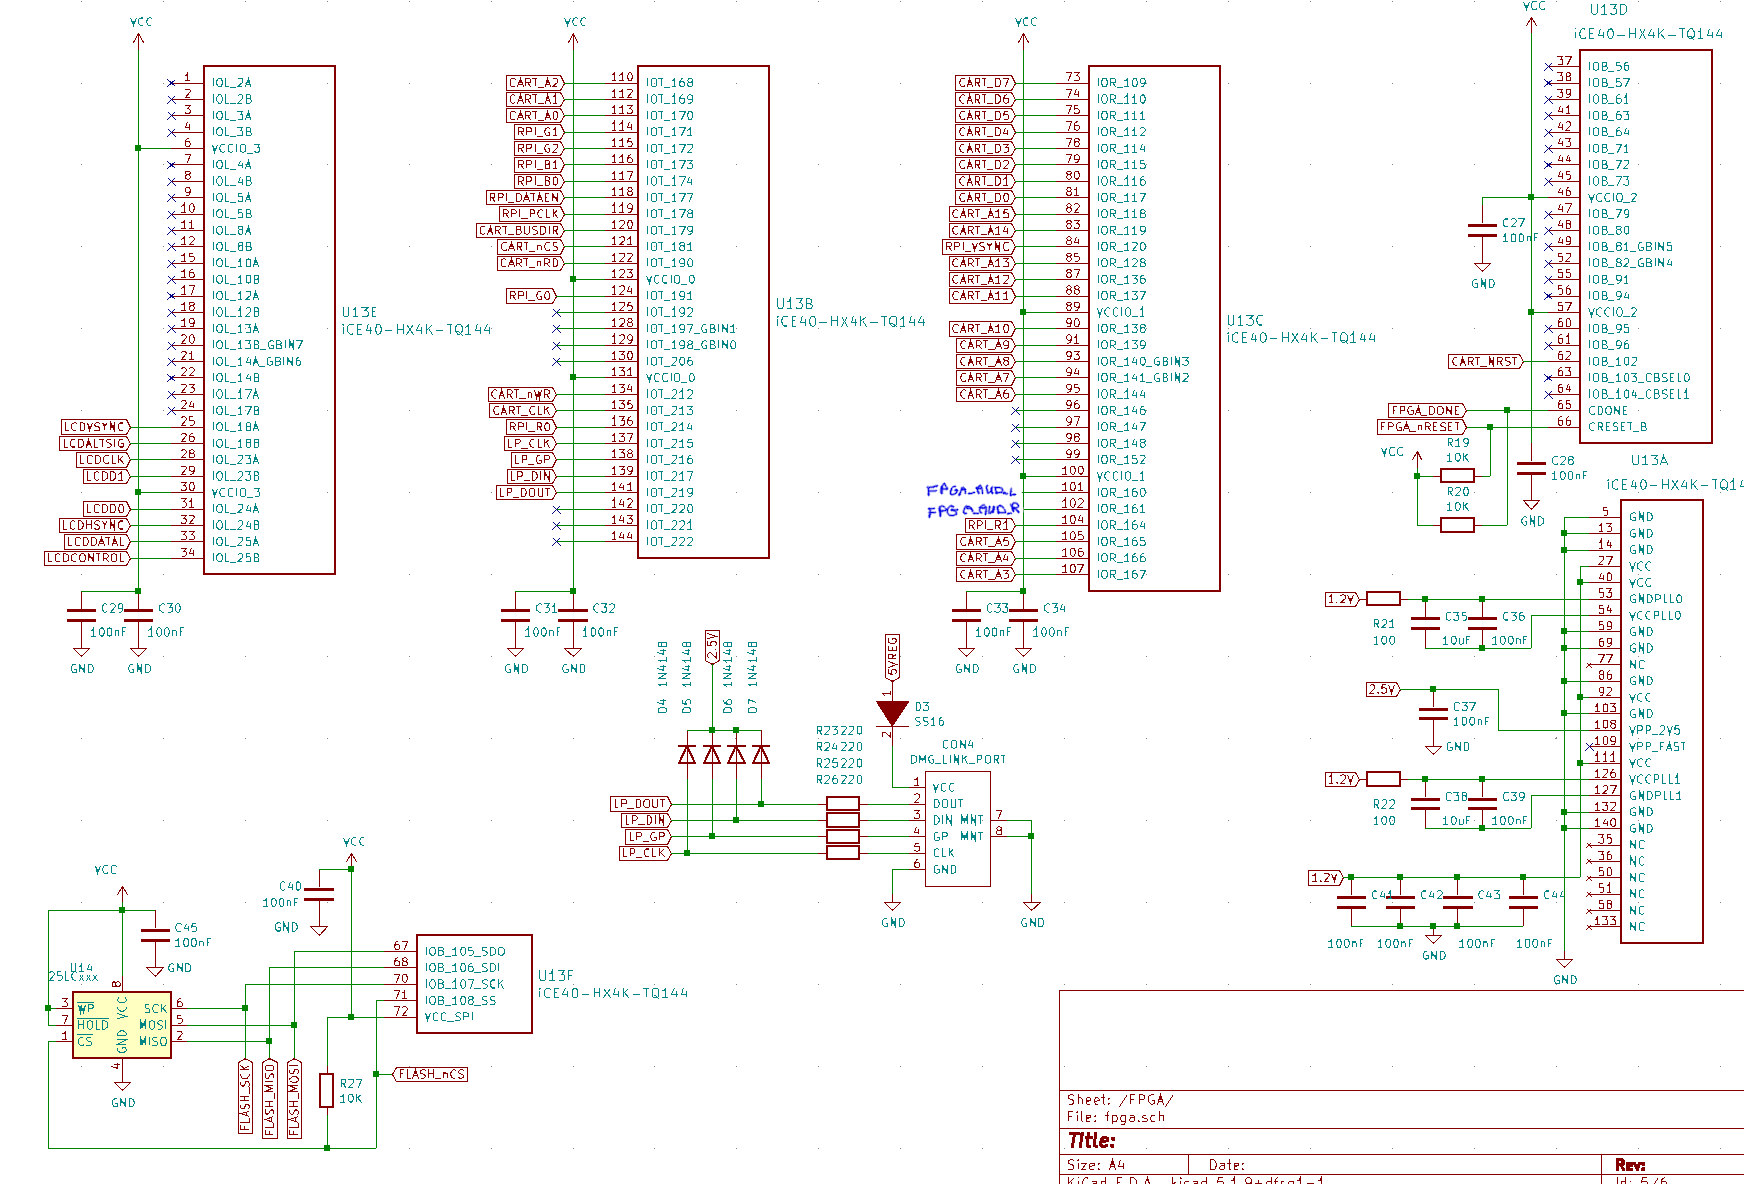The width and height of the screenshot is (1744, 1184).
Task: Click the FLASH_nCS net label
Action: click(x=431, y=1074)
